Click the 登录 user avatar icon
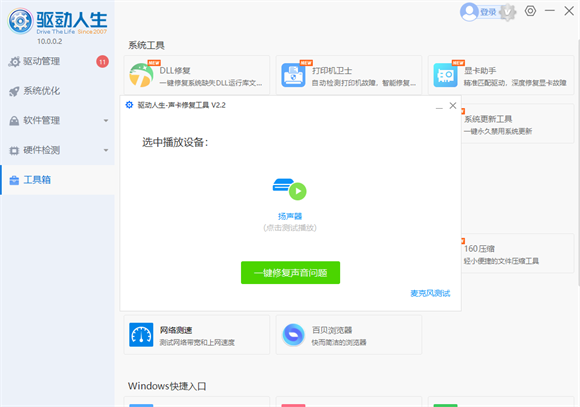This screenshot has width=580, height=407. 469,12
